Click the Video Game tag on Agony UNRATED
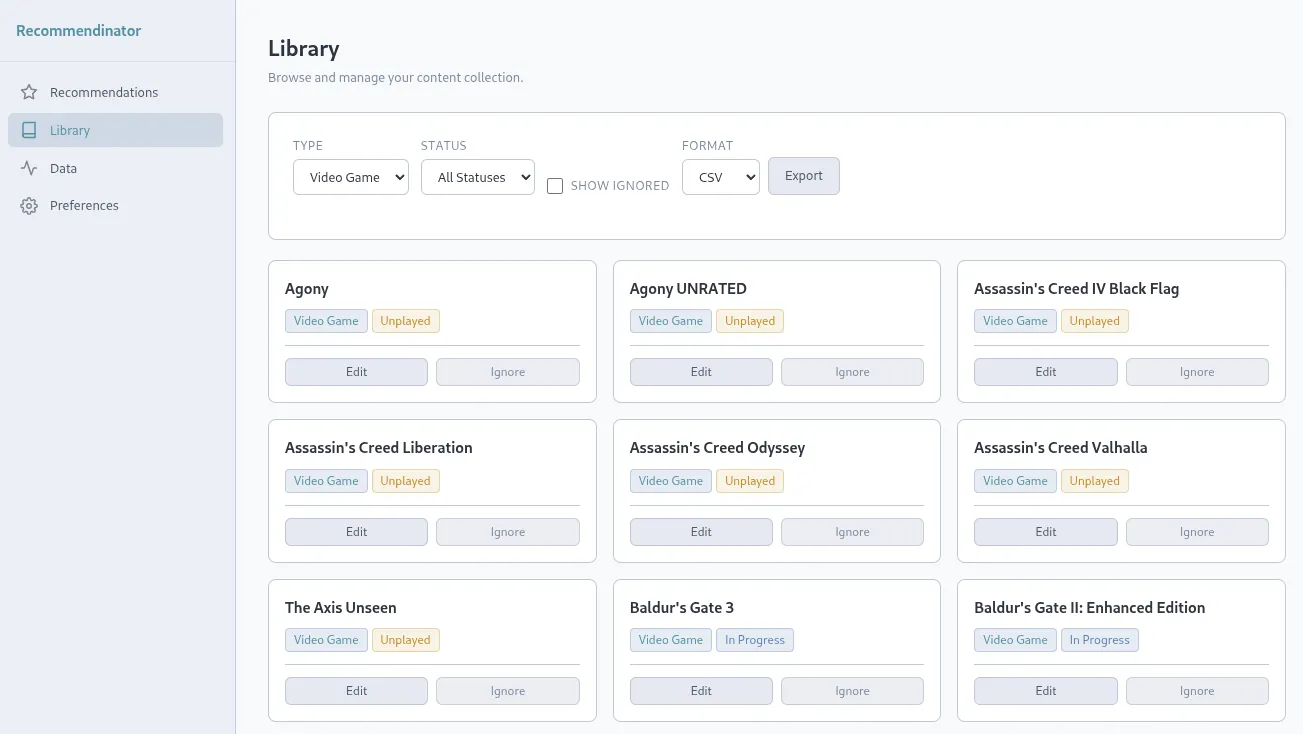The width and height of the screenshot is (1303, 734). (671, 321)
